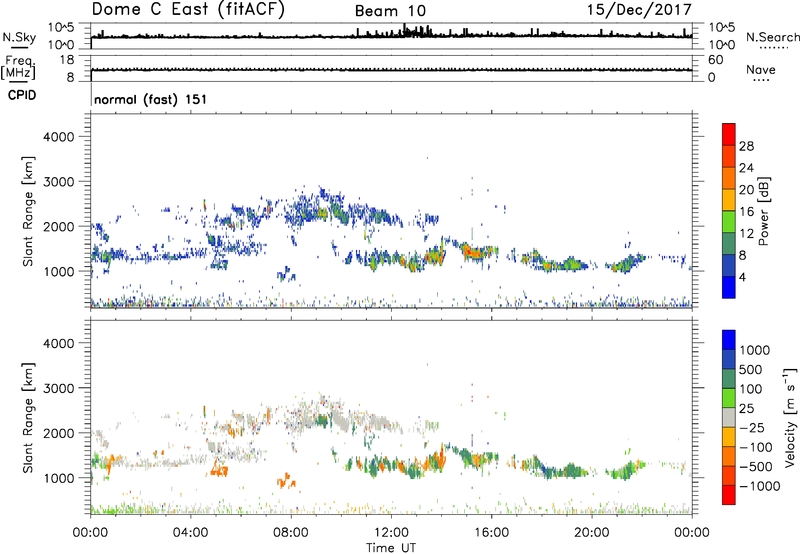Click the 'Nave' legend label

(761, 69)
